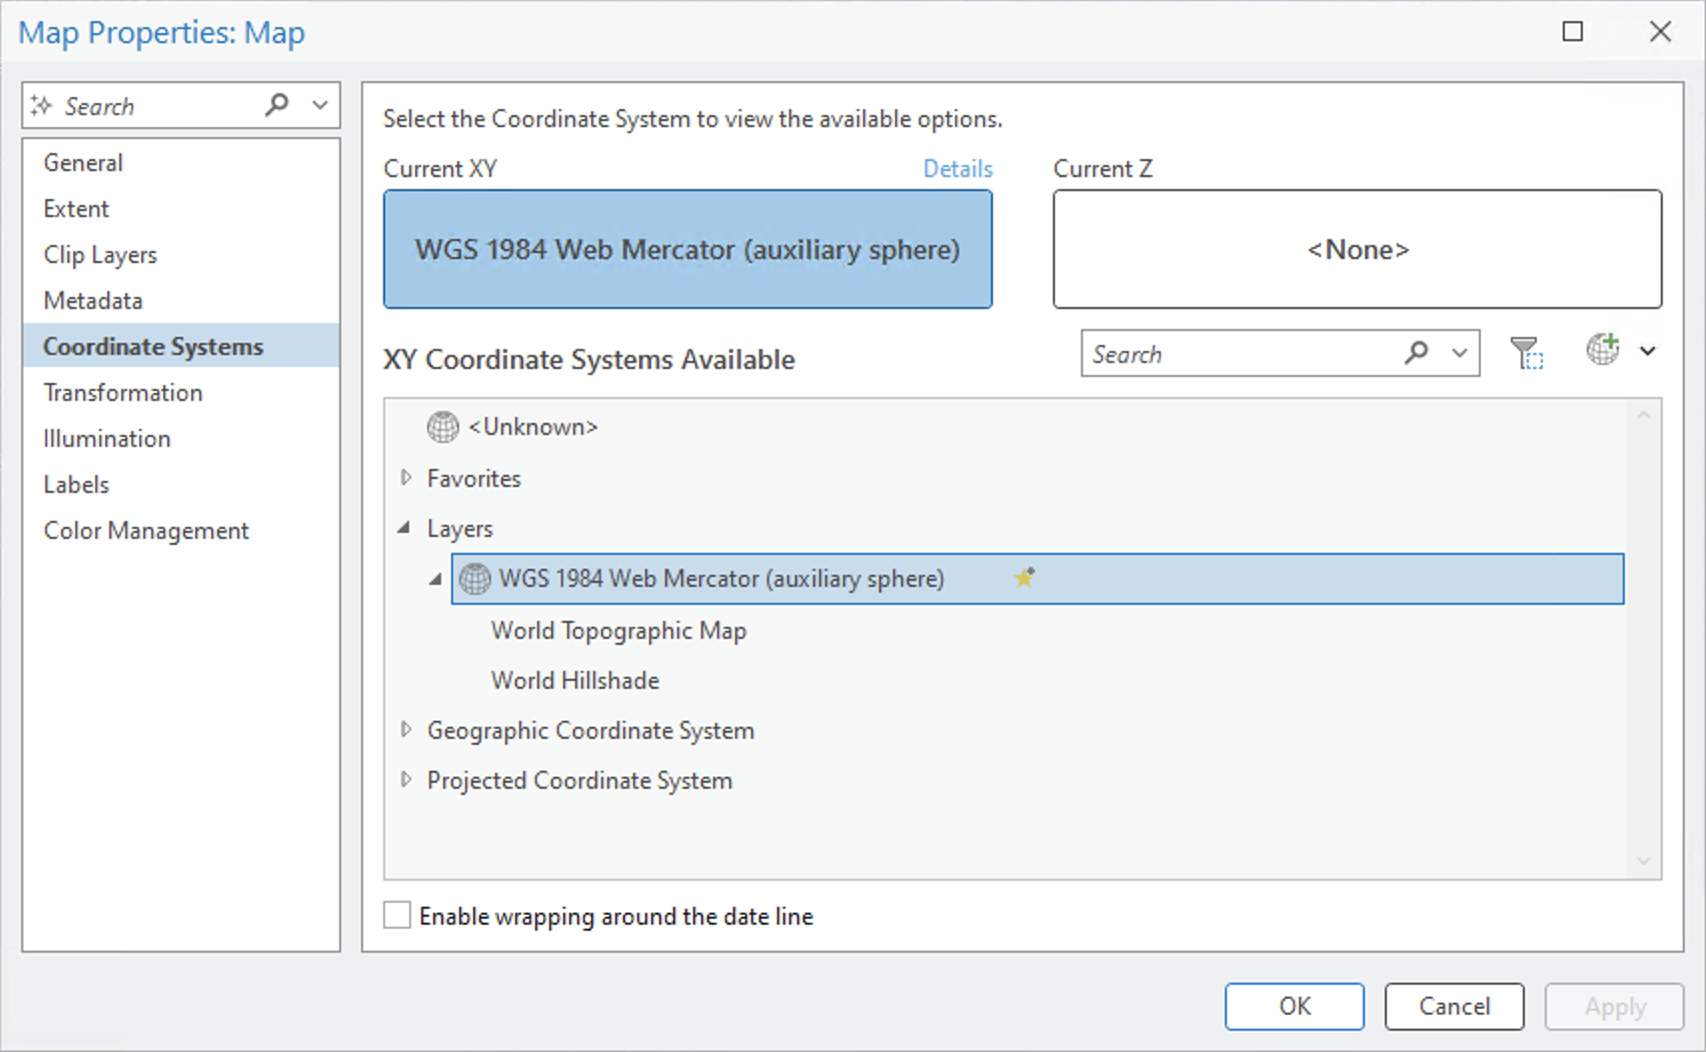Select World Topographic Map layer entry

point(618,631)
